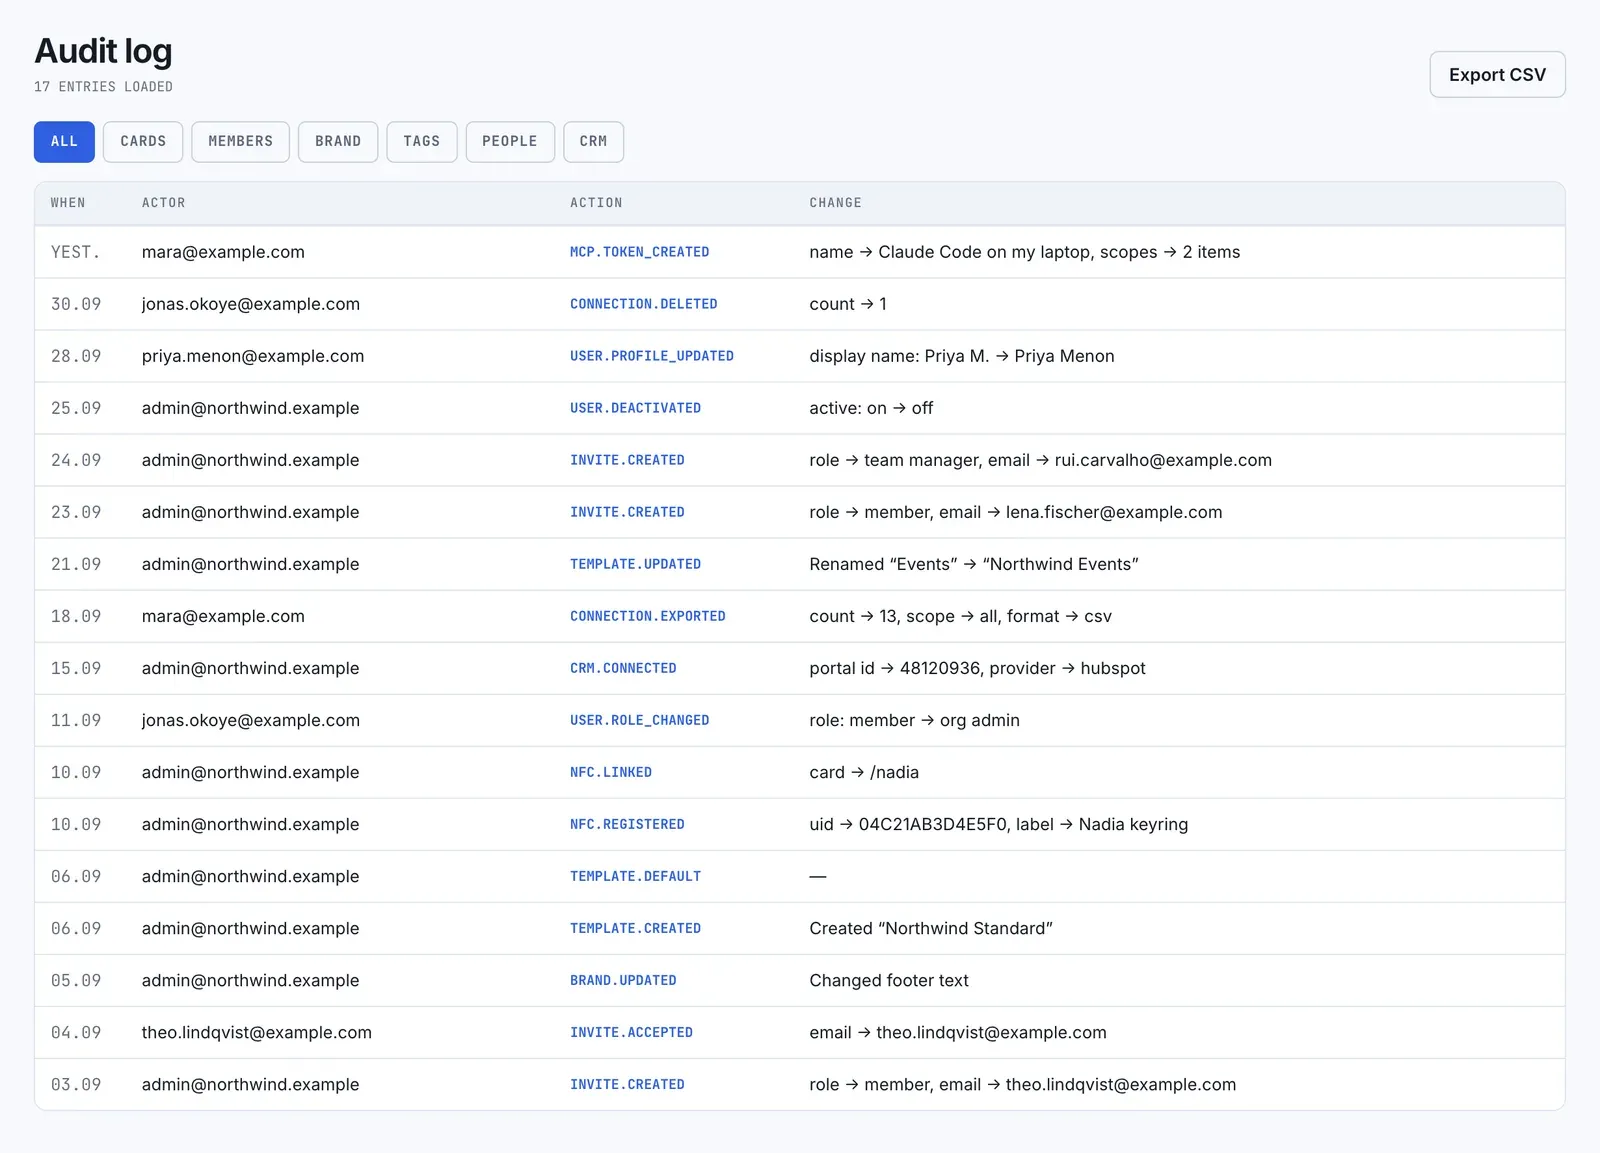The width and height of the screenshot is (1600, 1153).
Task: Click INVITE.ACCEPTED action label
Action: (x=631, y=1032)
